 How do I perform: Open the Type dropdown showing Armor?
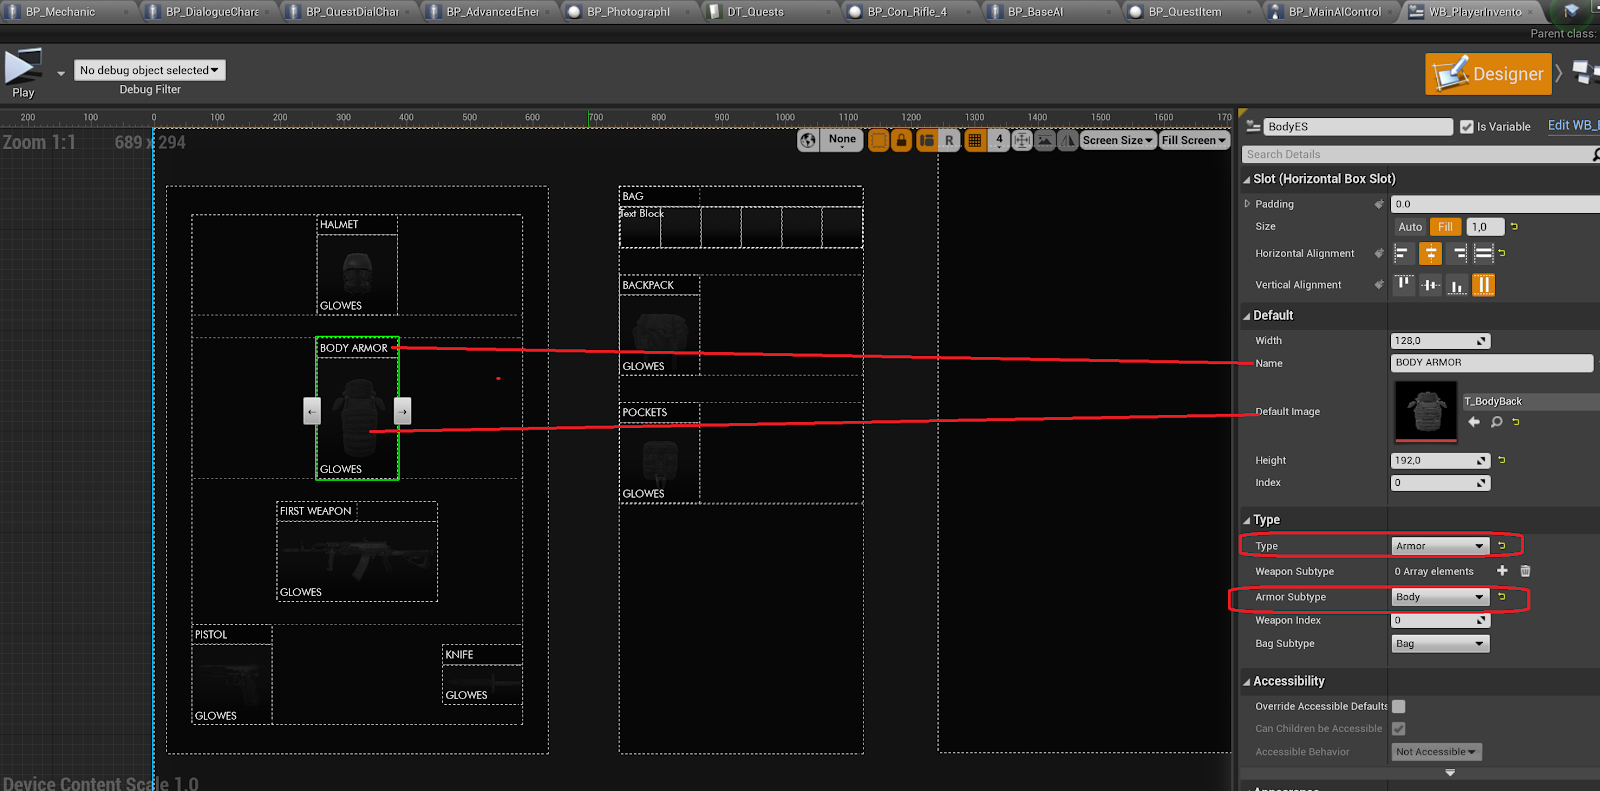pyautogui.click(x=1440, y=546)
